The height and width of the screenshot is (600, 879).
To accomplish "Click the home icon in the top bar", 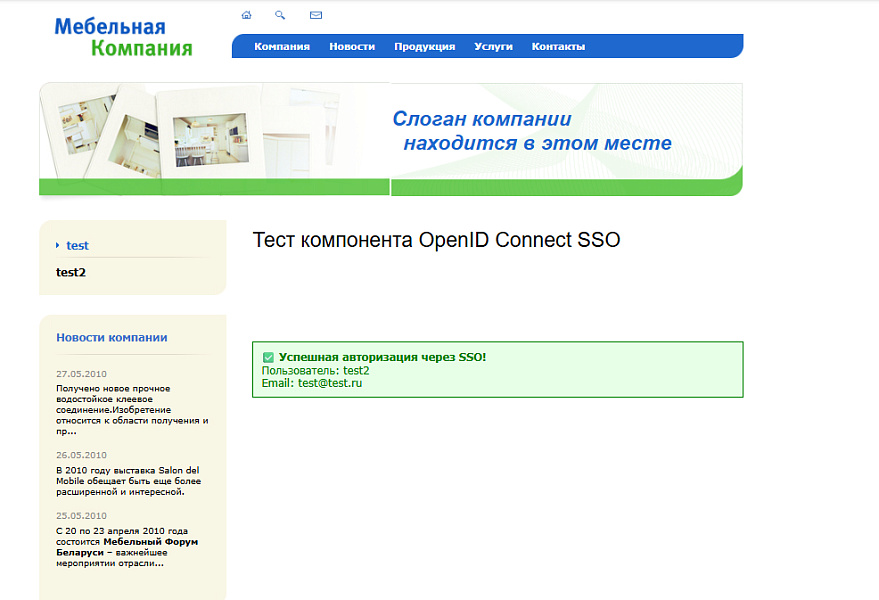I will [x=246, y=15].
